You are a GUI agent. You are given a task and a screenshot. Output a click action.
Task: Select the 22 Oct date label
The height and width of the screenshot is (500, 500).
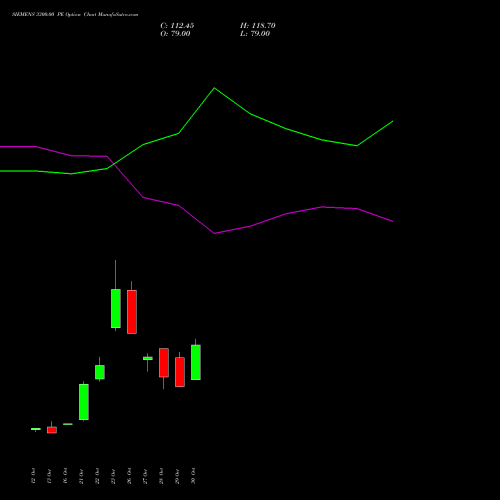coord(97,476)
